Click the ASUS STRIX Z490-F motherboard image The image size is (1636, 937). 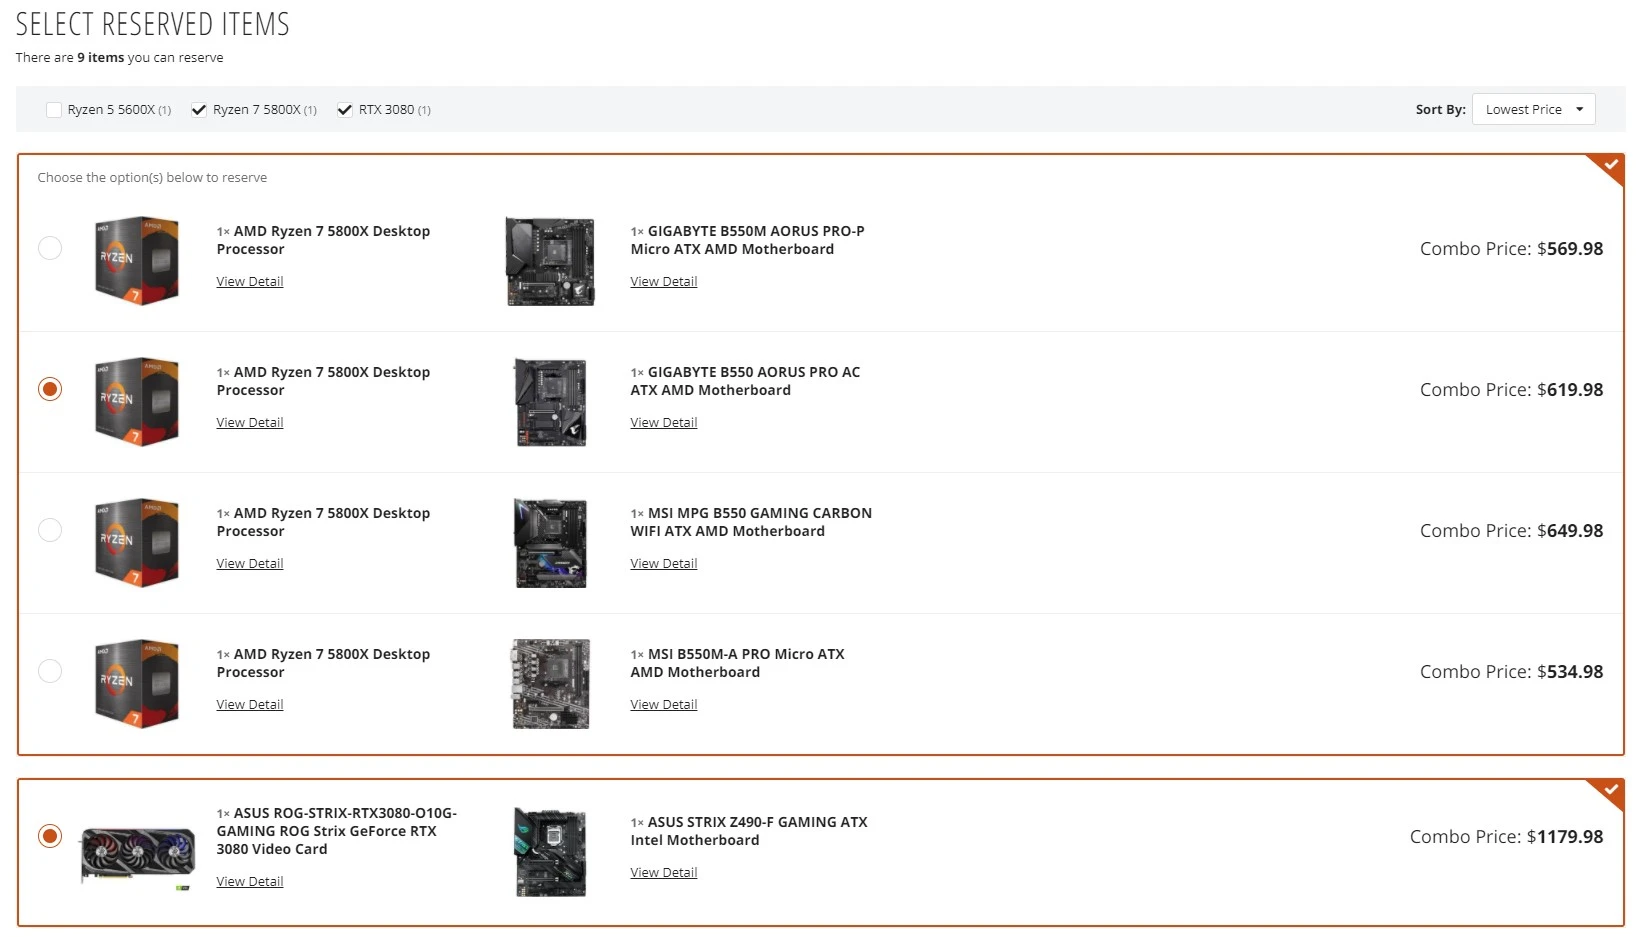[550, 852]
